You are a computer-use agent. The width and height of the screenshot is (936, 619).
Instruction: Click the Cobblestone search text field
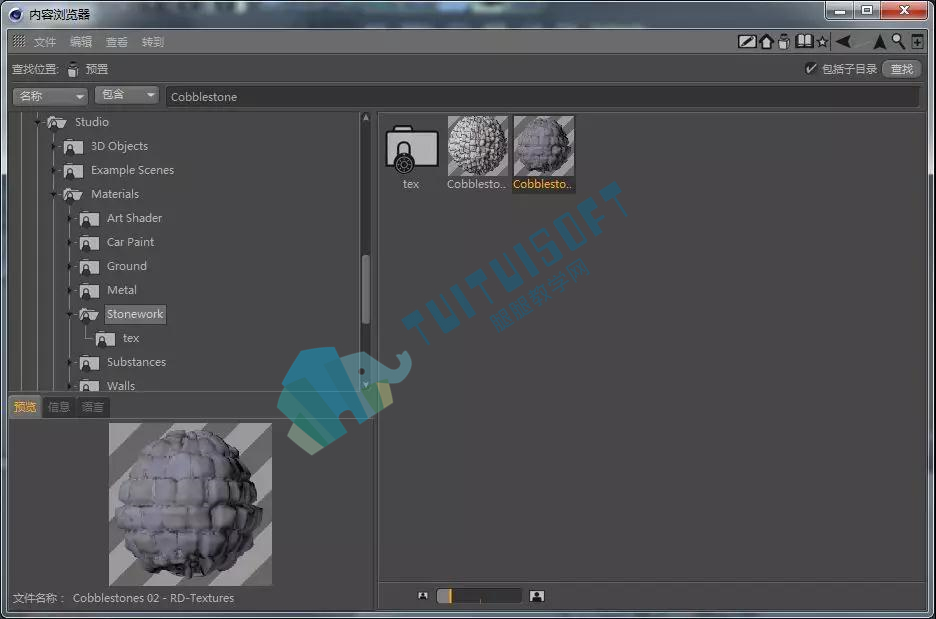pyautogui.click(x=542, y=97)
